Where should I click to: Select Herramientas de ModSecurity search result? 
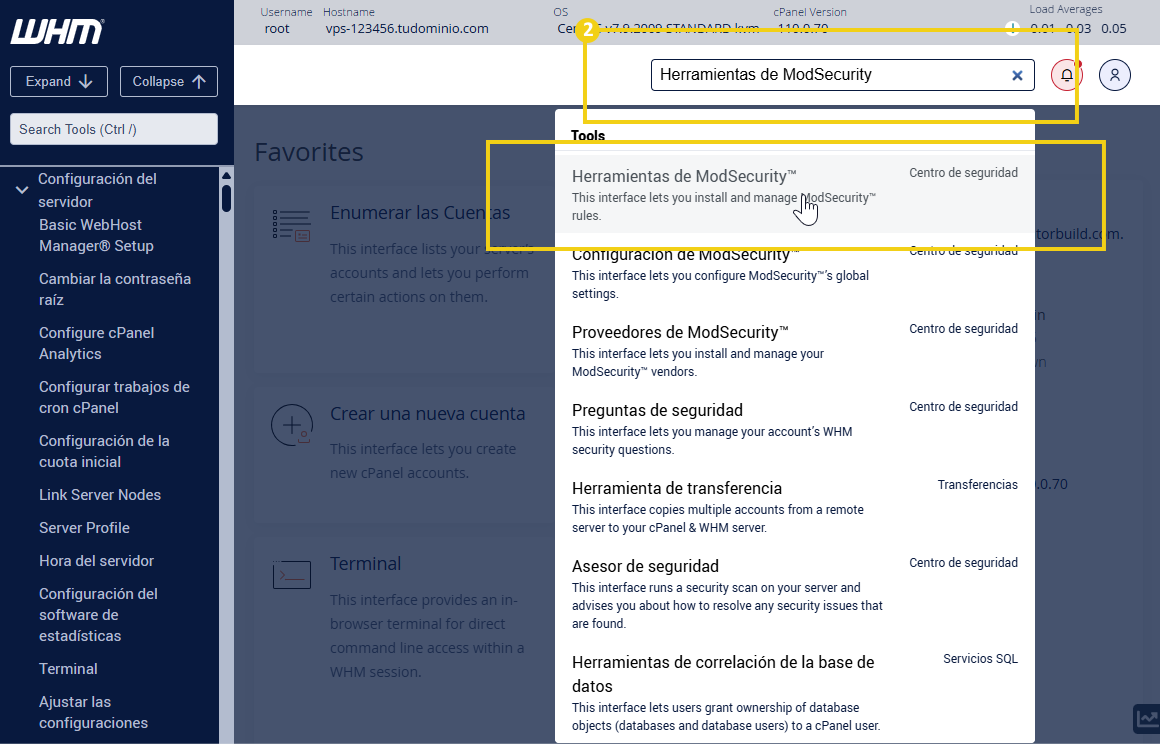[x=795, y=194]
